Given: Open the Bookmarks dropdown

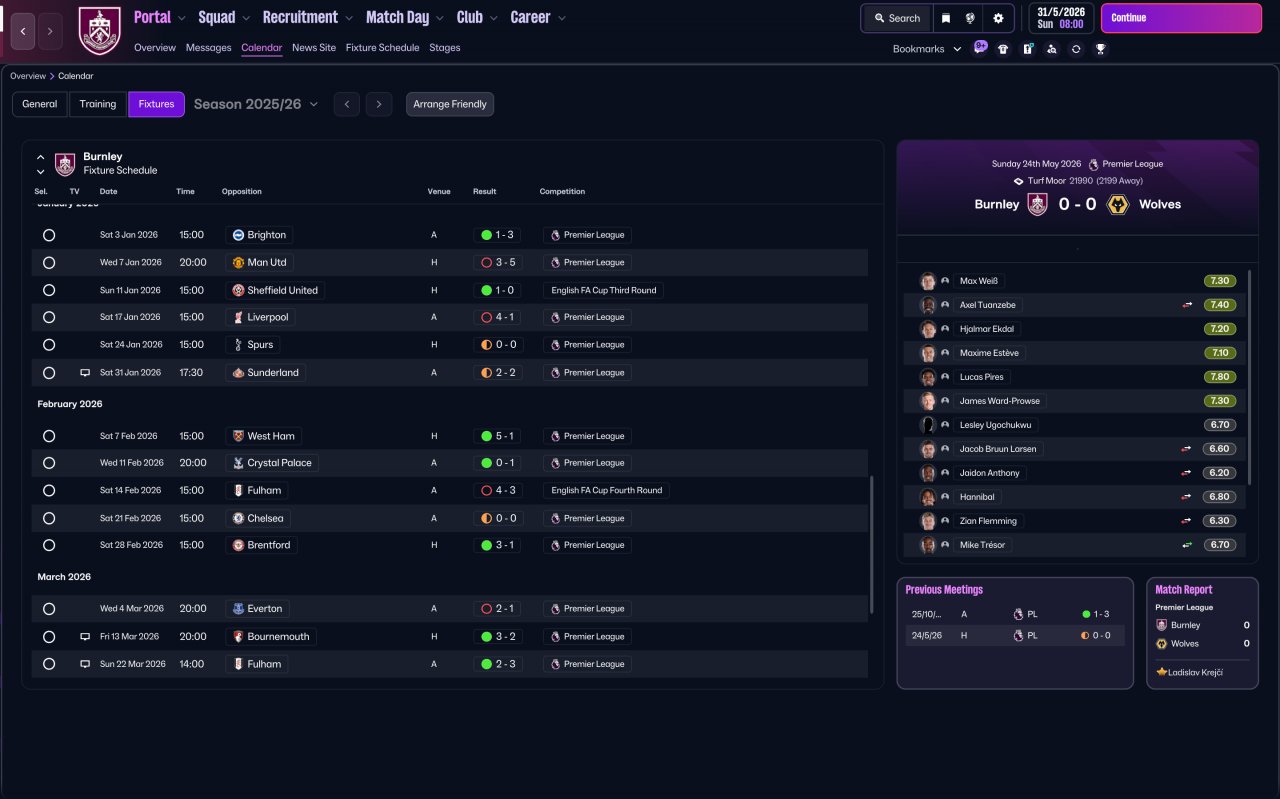Looking at the screenshot, I should (927, 49).
